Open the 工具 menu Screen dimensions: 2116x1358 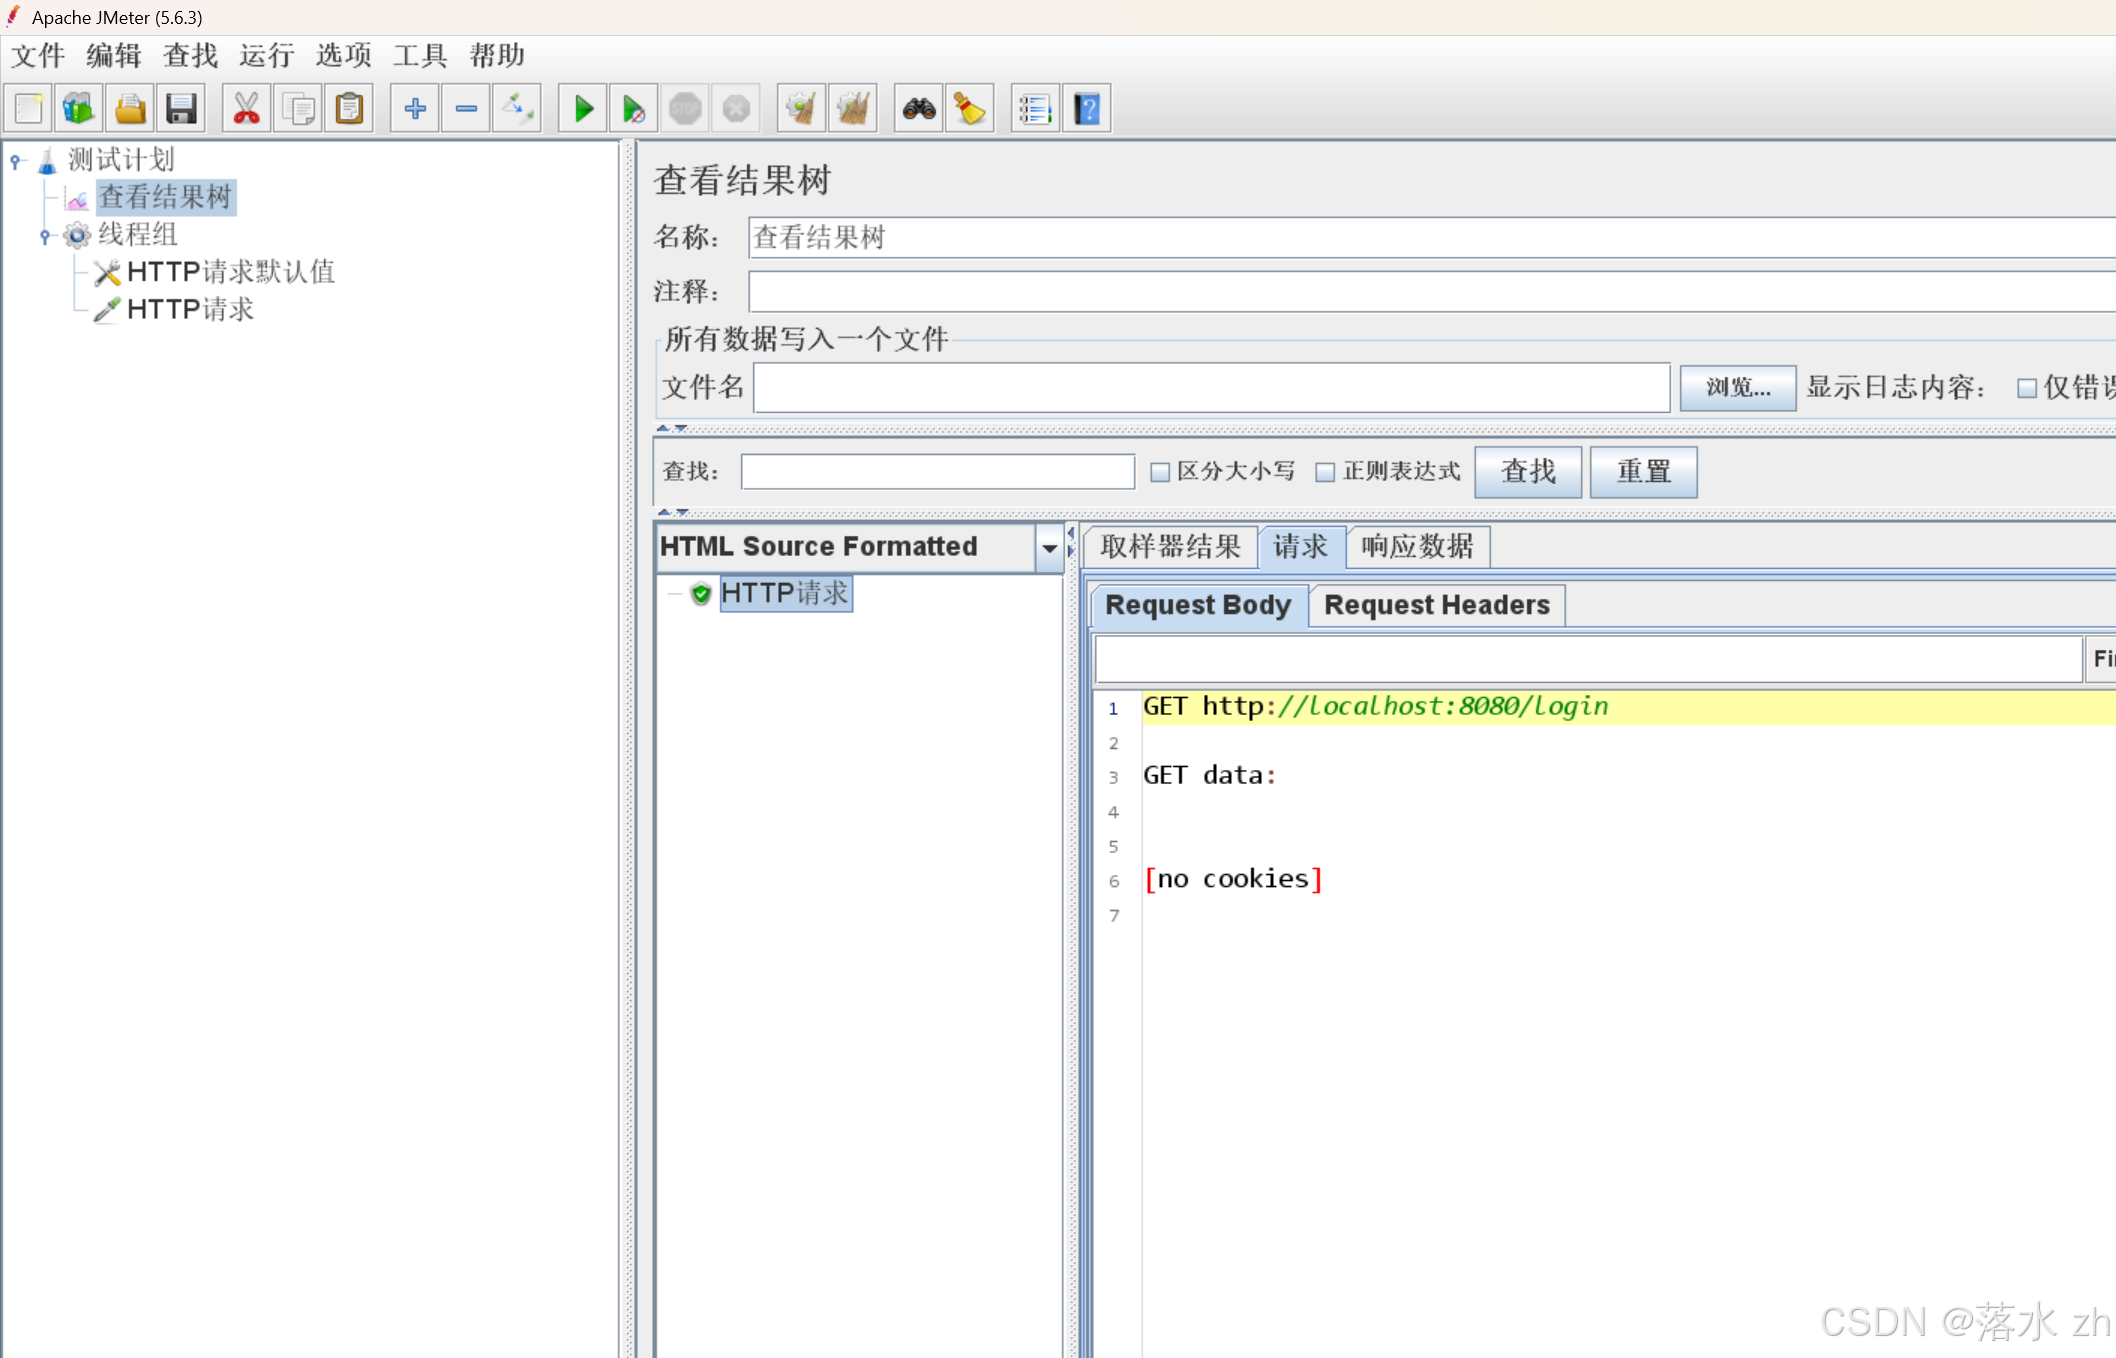click(420, 55)
